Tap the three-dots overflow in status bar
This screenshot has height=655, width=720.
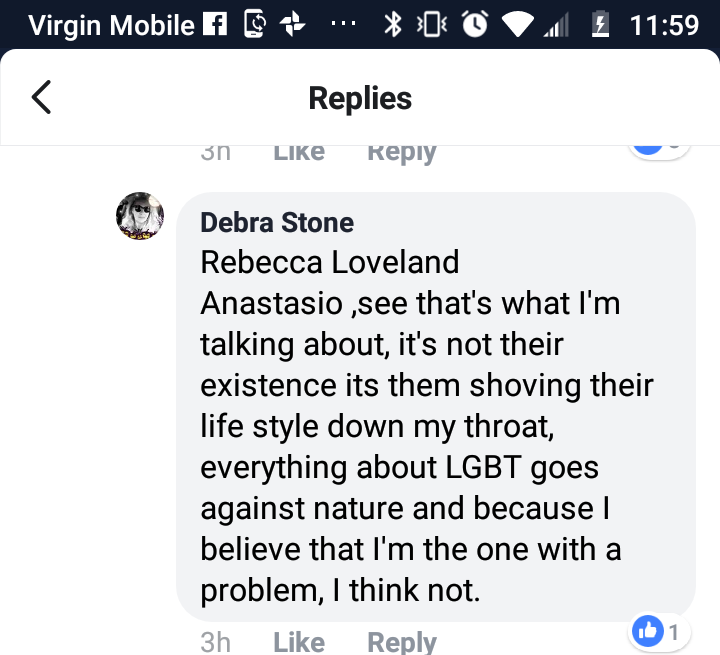click(x=342, y=25)
